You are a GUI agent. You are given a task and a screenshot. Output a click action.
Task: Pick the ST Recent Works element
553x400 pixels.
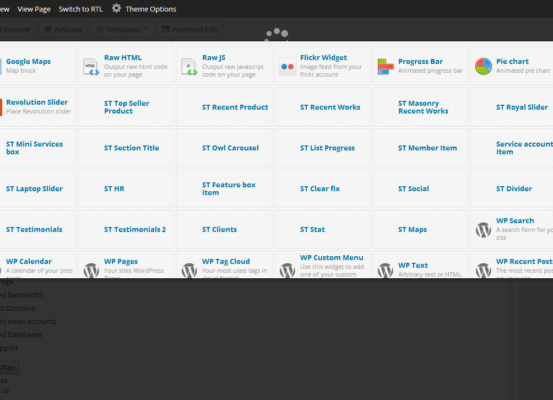322,107
